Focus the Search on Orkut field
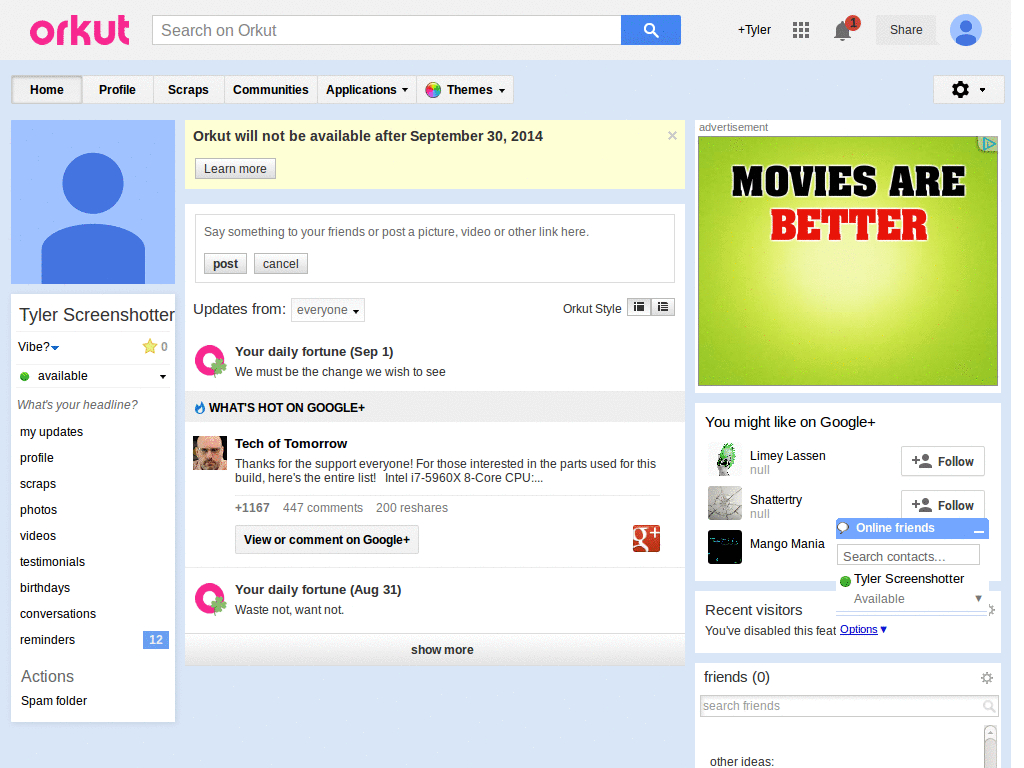This screenshot has height=768, width=1024. tap(387, 30)
